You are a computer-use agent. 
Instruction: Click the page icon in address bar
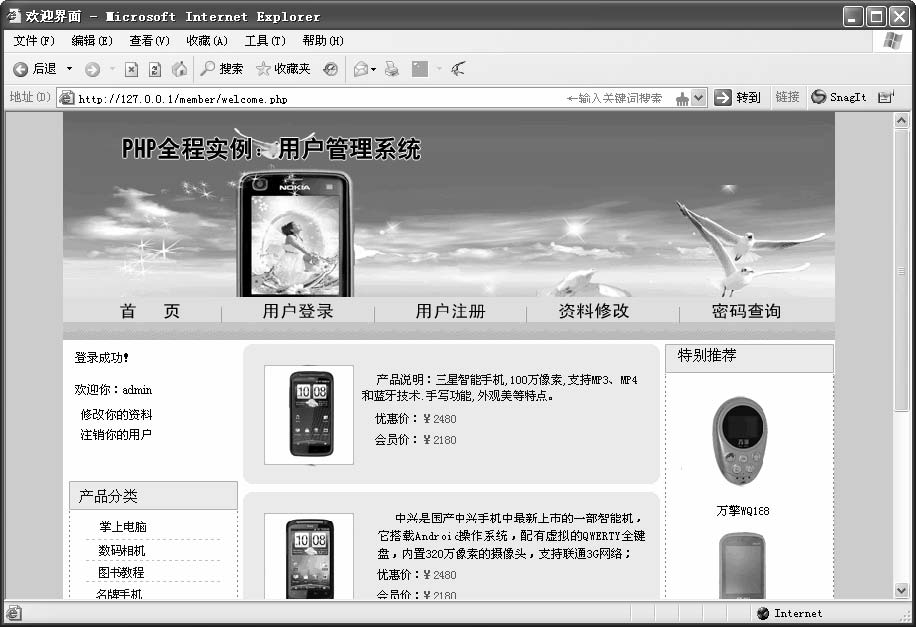pyautogui.click(x=67, y=98)
